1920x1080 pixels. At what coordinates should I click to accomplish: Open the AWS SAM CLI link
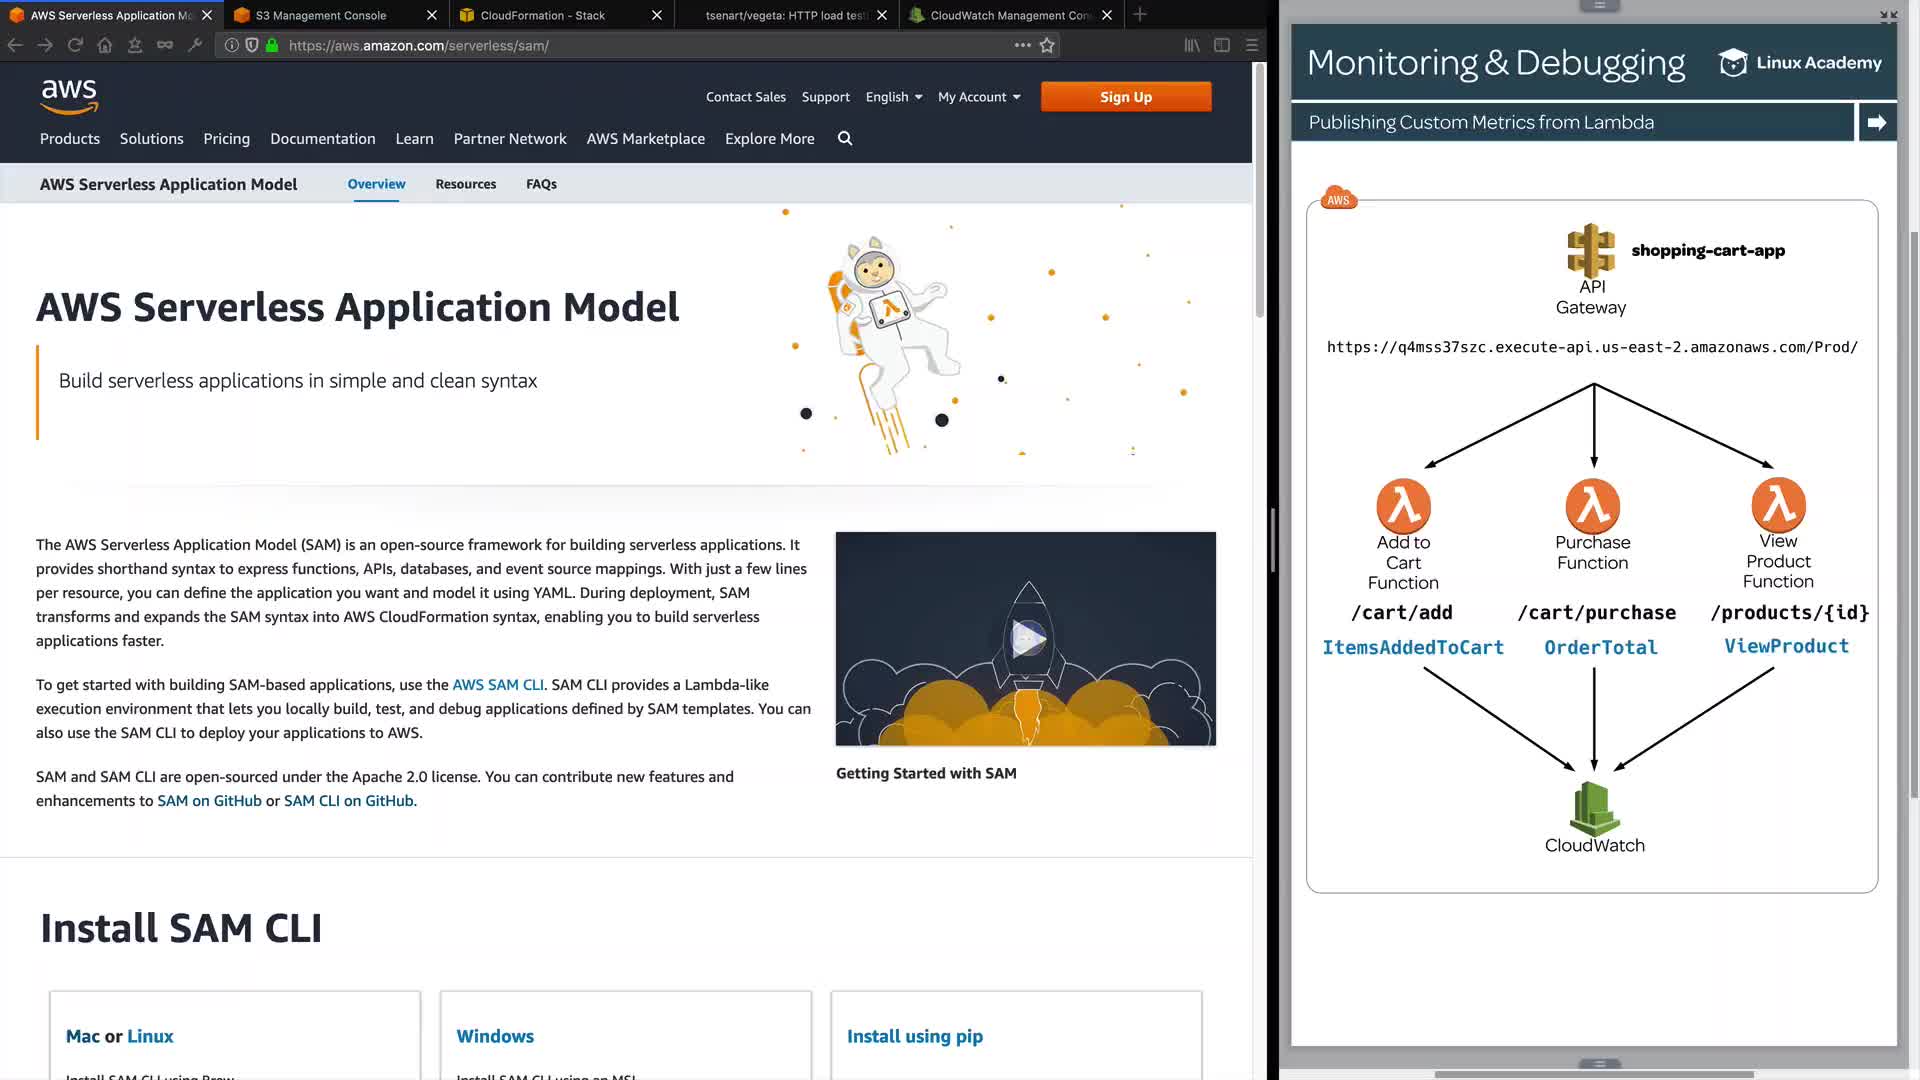[498, 685]
